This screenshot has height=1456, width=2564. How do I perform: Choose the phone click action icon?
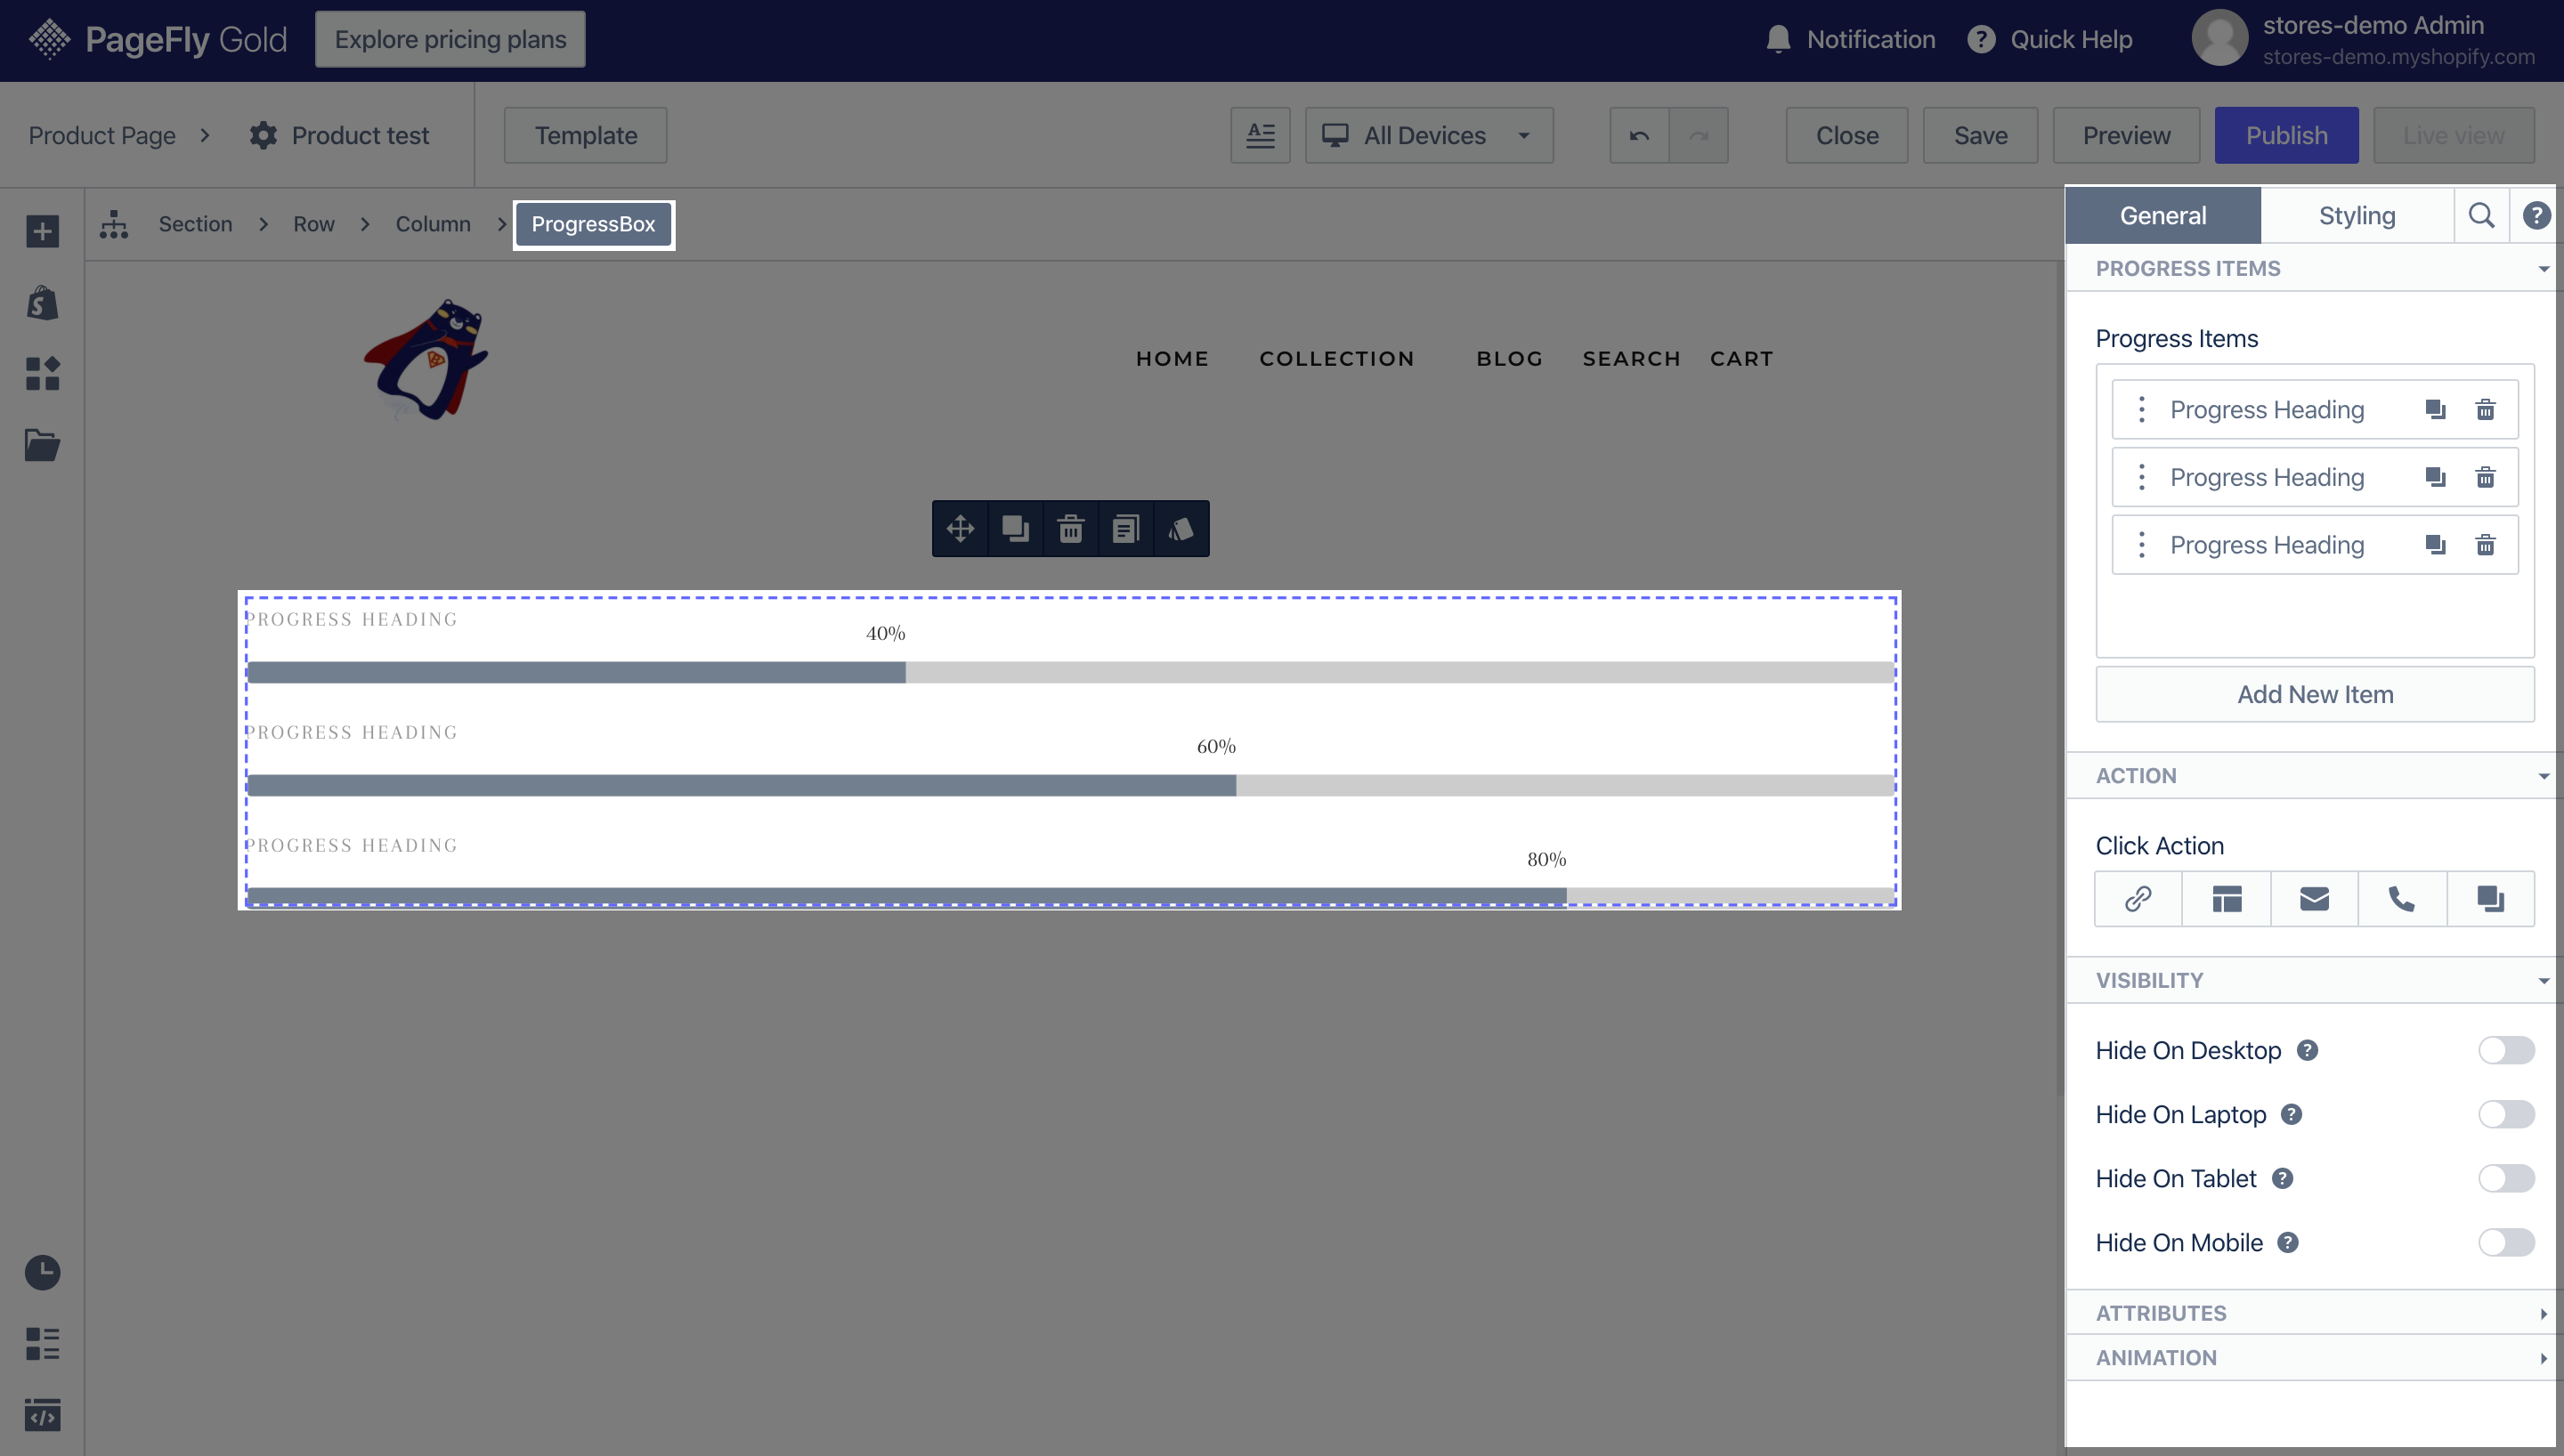[2402, 899]
